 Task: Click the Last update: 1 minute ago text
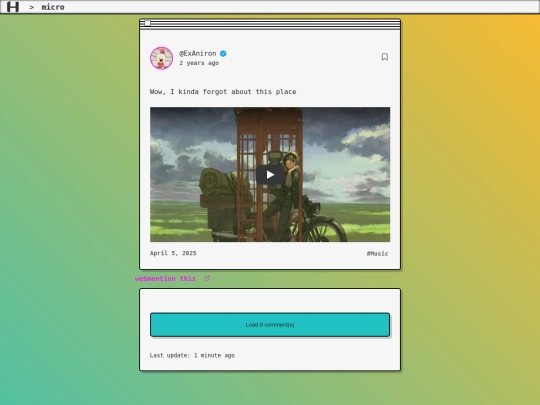coord(192,355)
